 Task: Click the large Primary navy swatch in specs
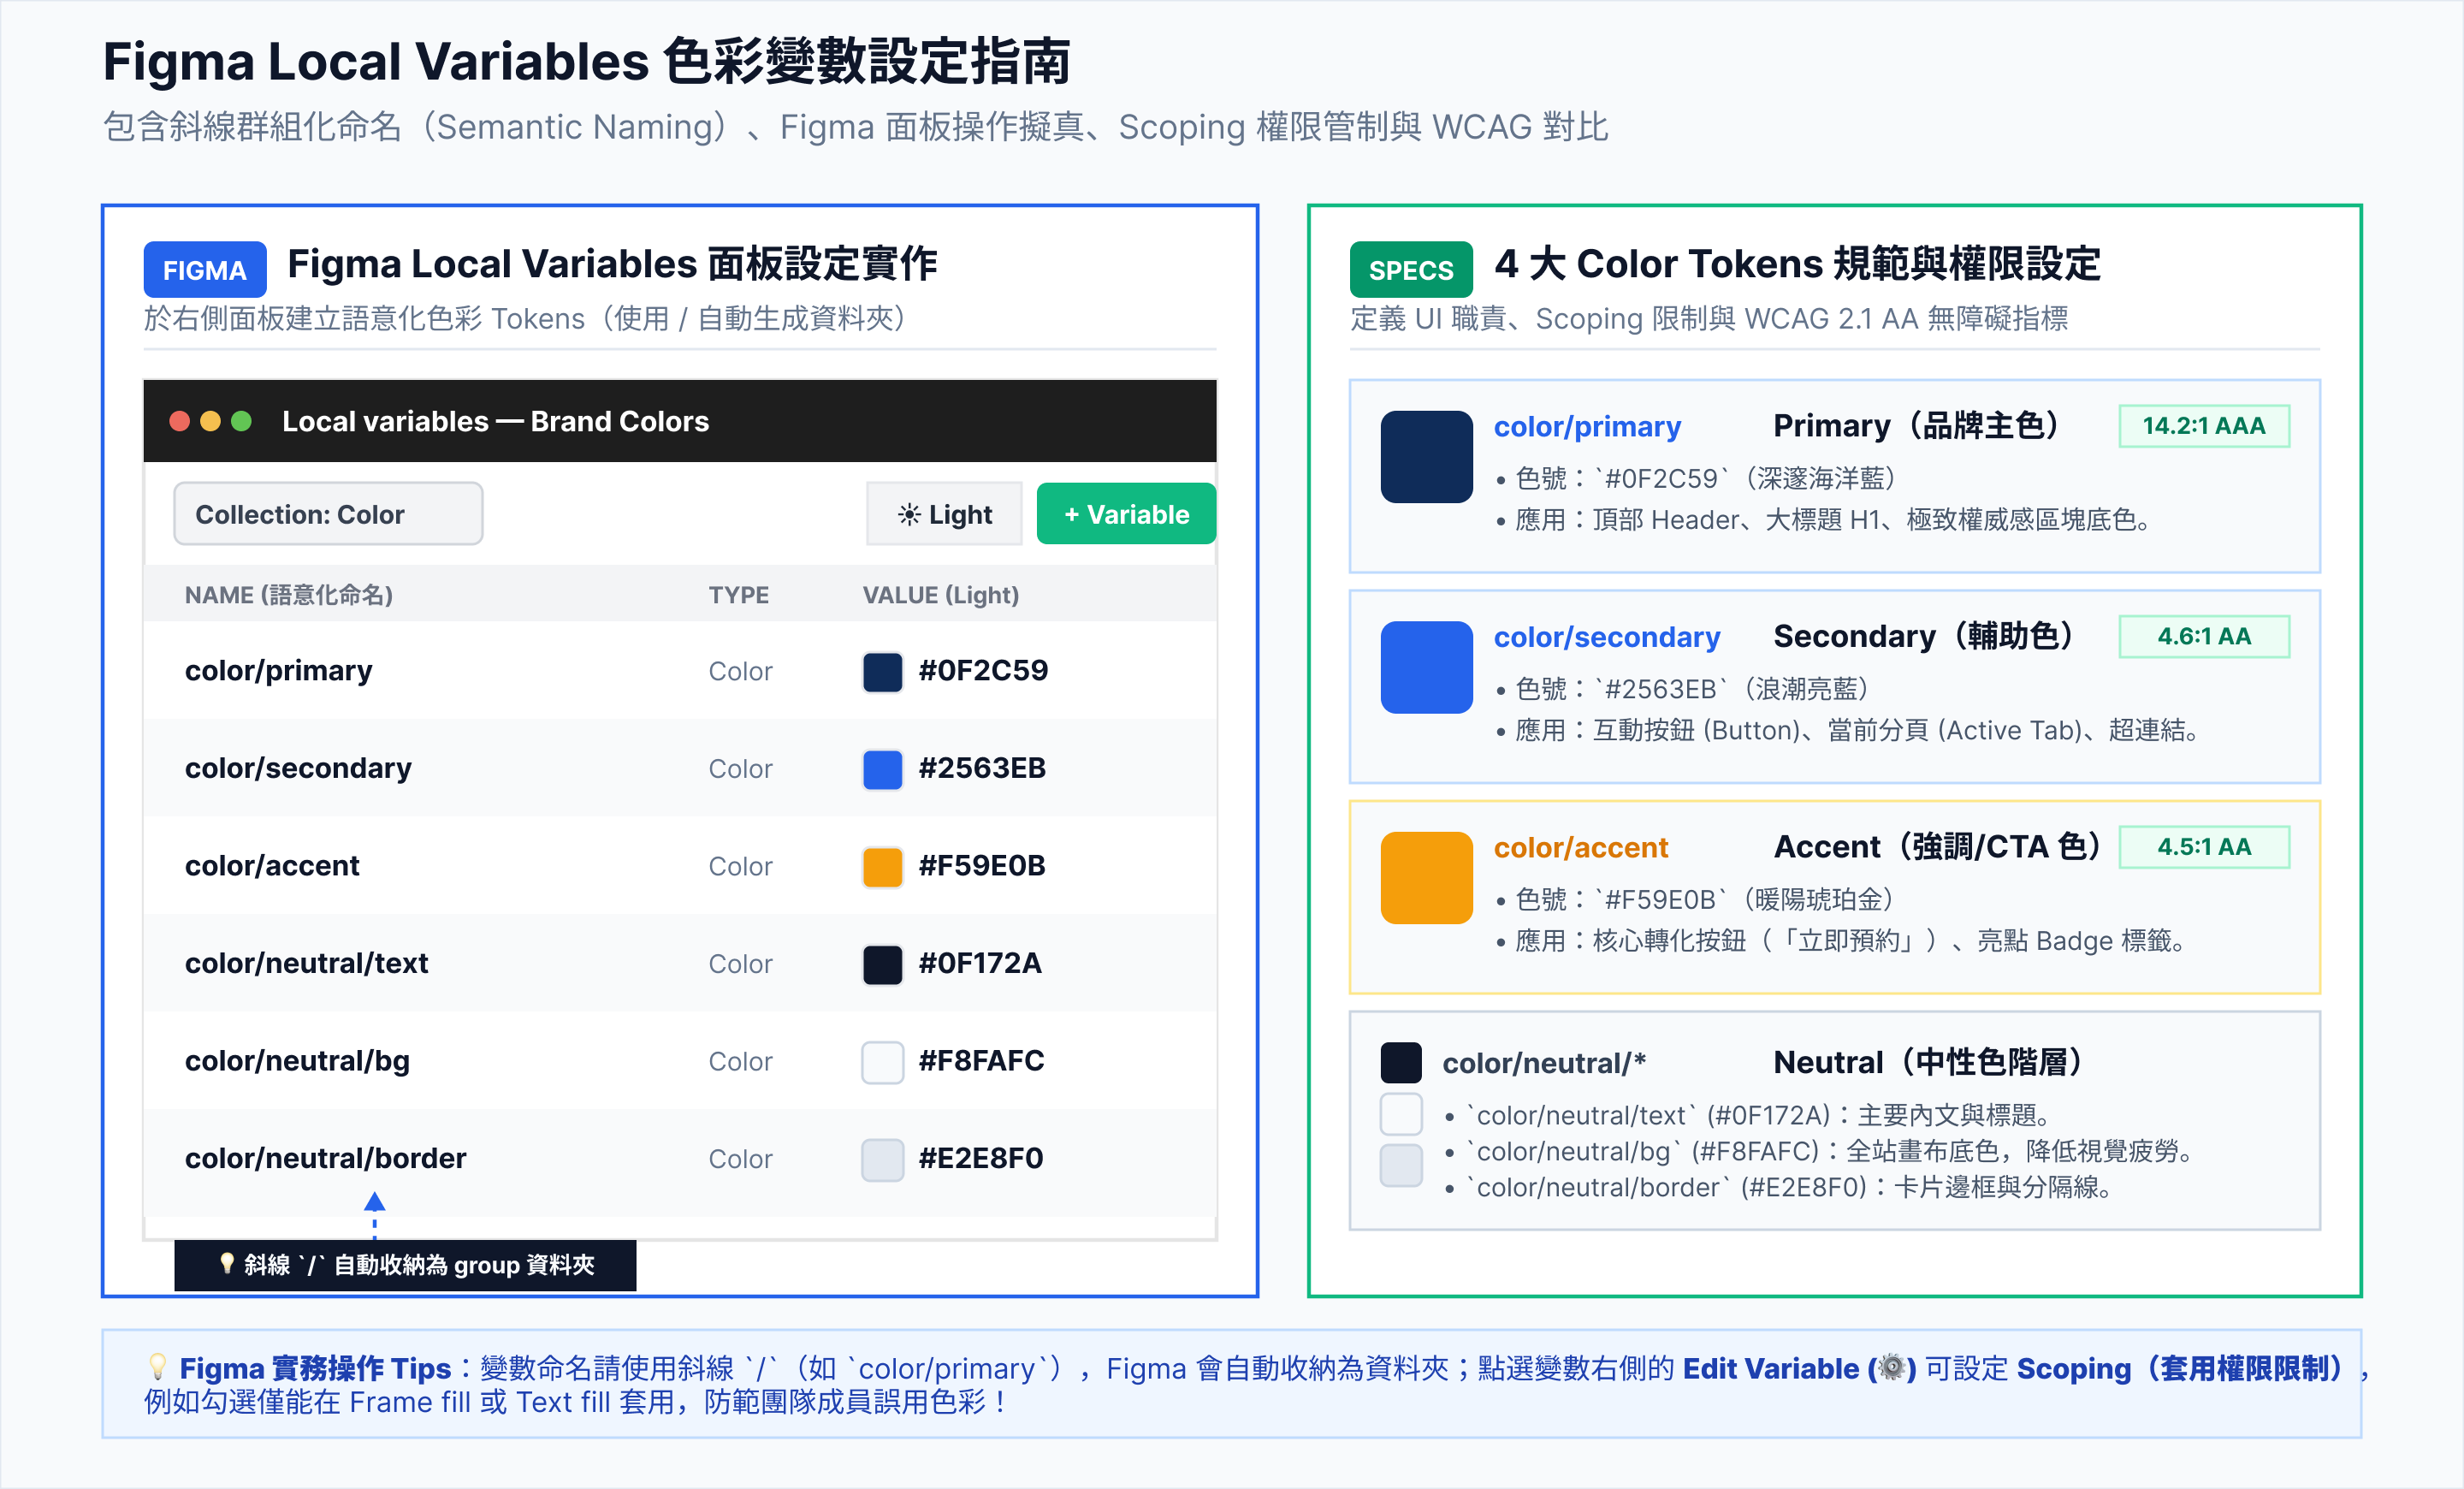1426,457
